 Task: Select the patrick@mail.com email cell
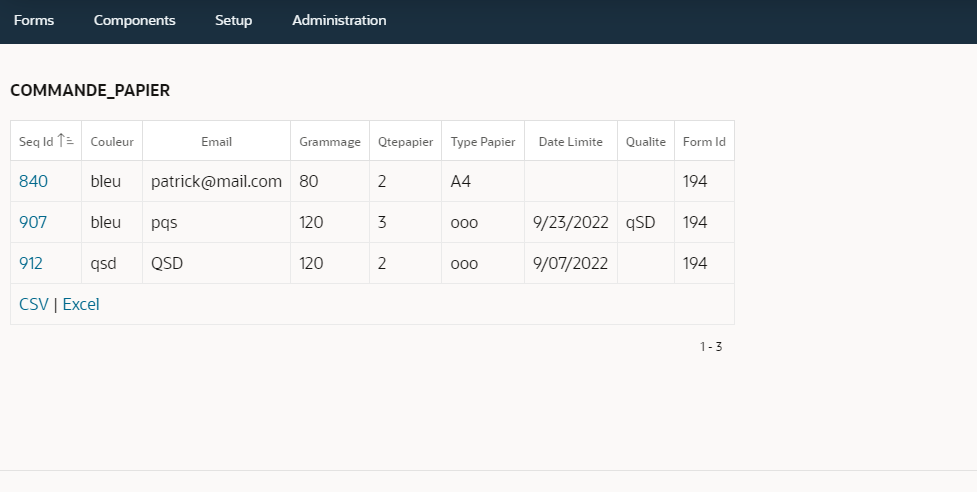pyautogui.click(x=216, y=181)
